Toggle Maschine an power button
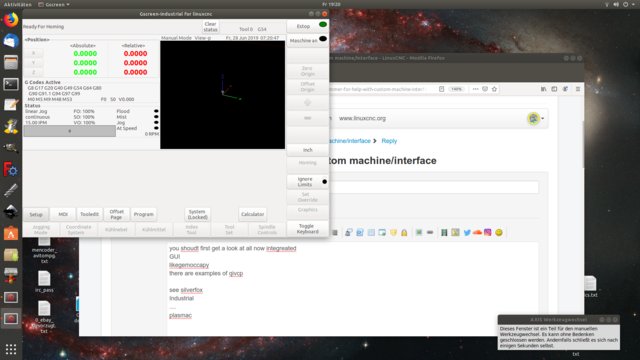Image resolution: width=640 pixels, height=360 pixels. [307, 40]
